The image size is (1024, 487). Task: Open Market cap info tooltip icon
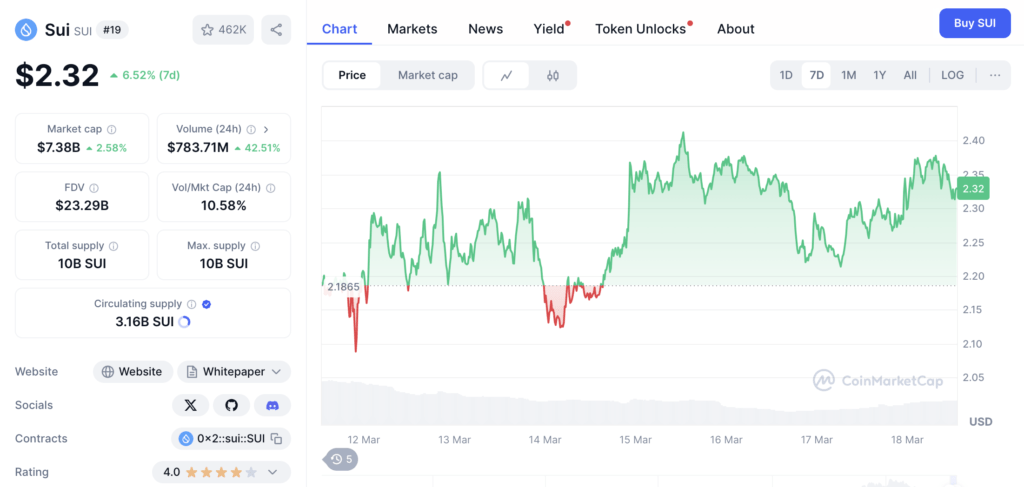(x=112, y=129)
